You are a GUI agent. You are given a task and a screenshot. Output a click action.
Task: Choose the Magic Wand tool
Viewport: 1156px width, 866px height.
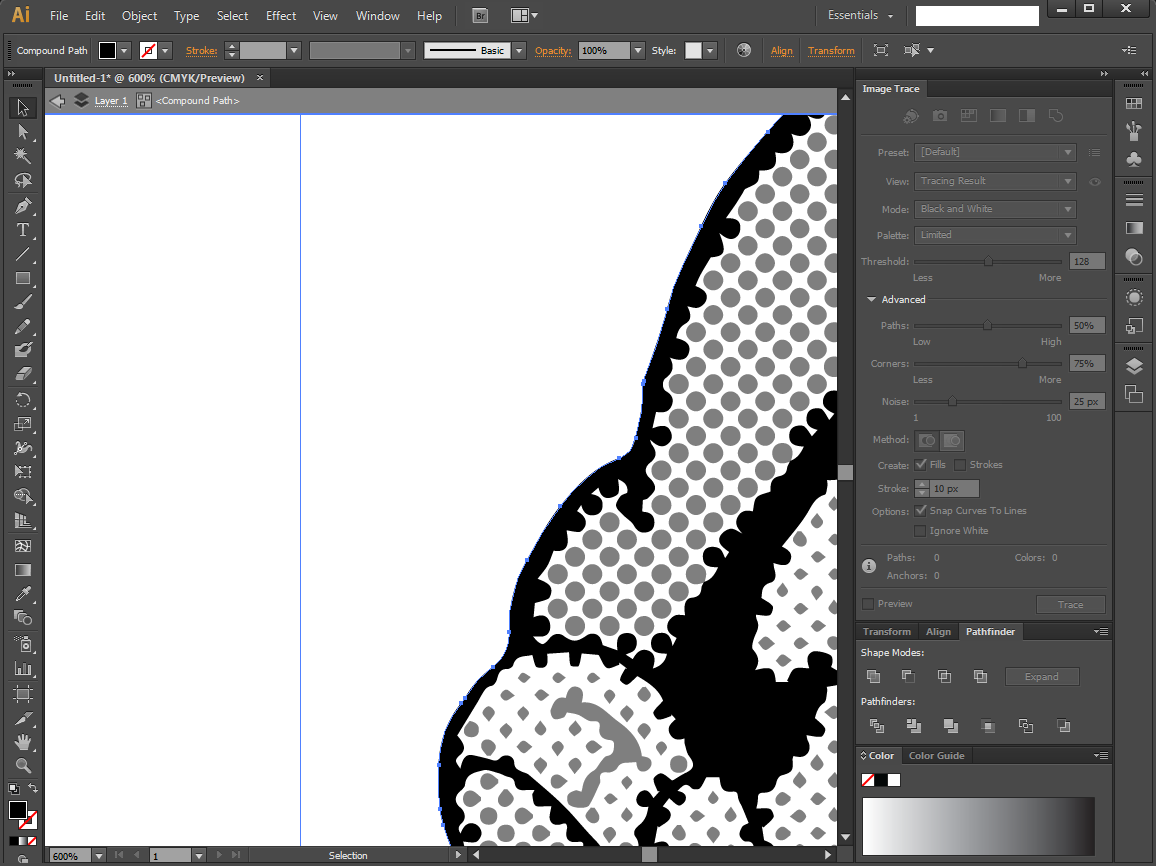tap(23, 156)
